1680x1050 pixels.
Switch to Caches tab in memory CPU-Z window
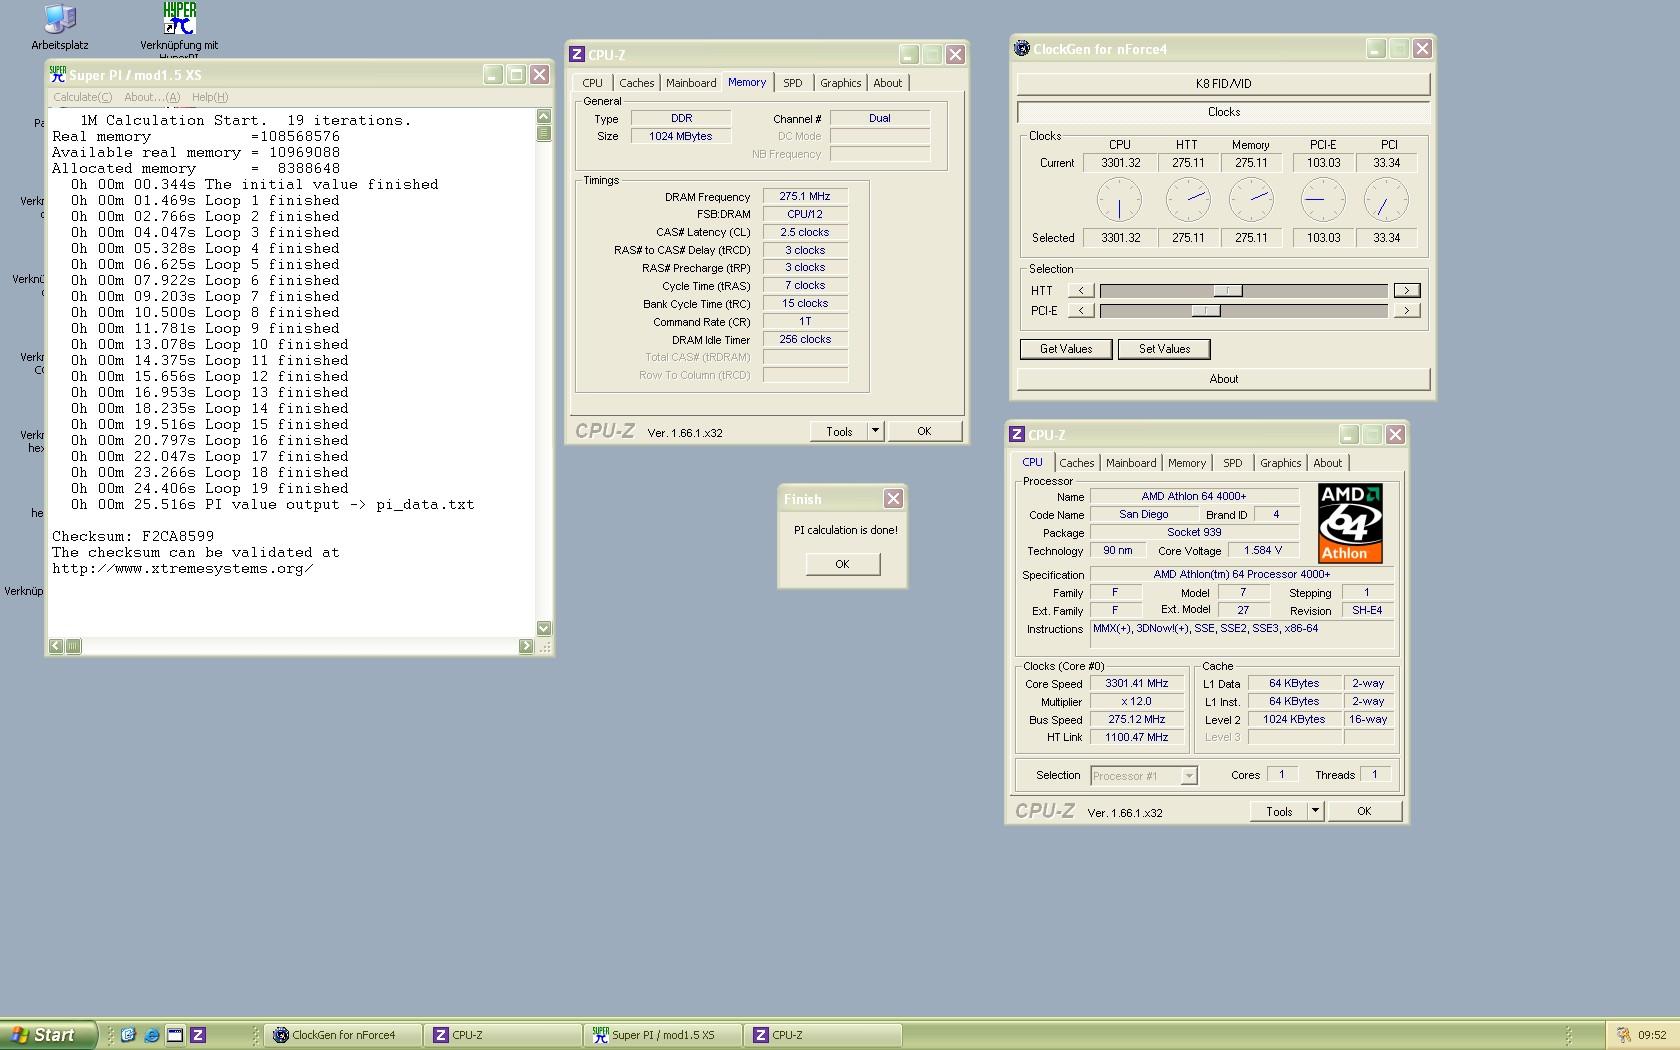[636, 83]
